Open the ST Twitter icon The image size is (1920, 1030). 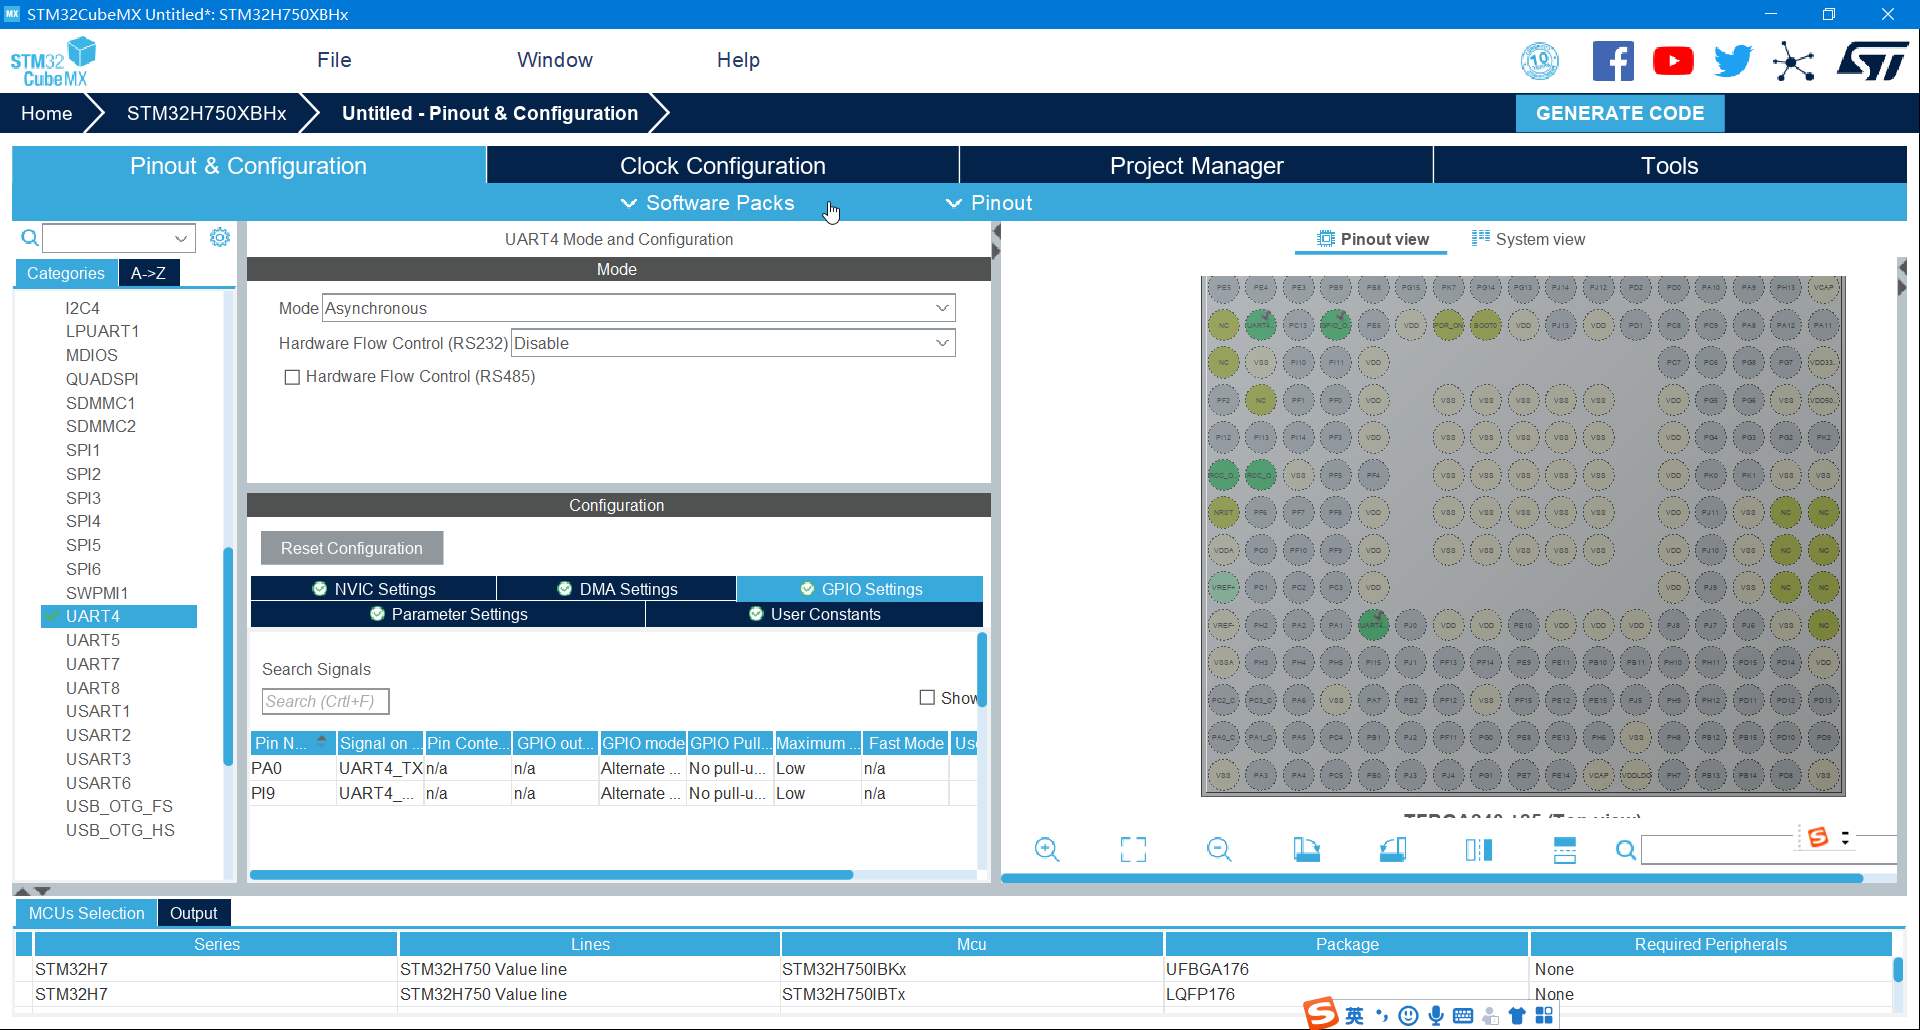click(x=1733, y=61)
